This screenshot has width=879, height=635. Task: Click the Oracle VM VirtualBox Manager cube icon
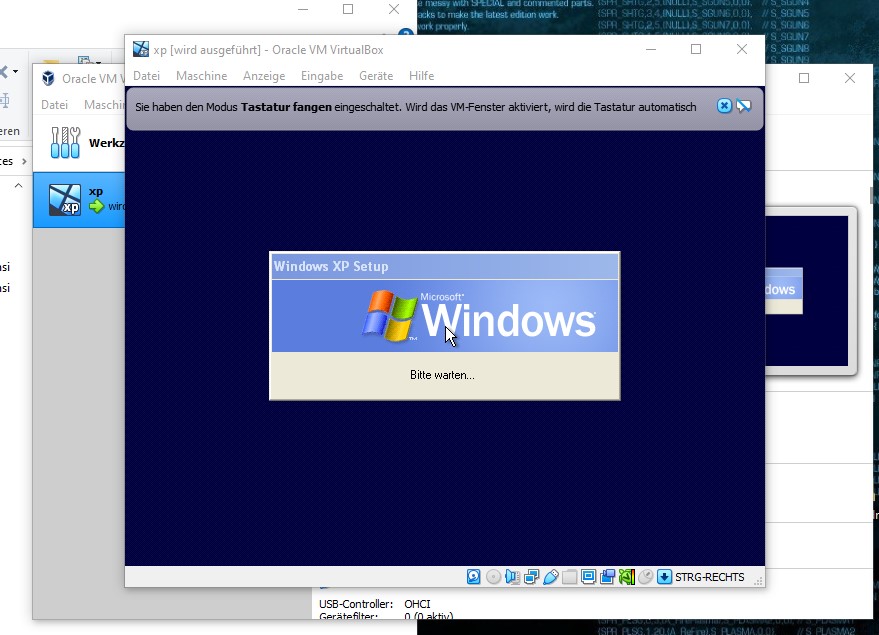click(49, 78)
